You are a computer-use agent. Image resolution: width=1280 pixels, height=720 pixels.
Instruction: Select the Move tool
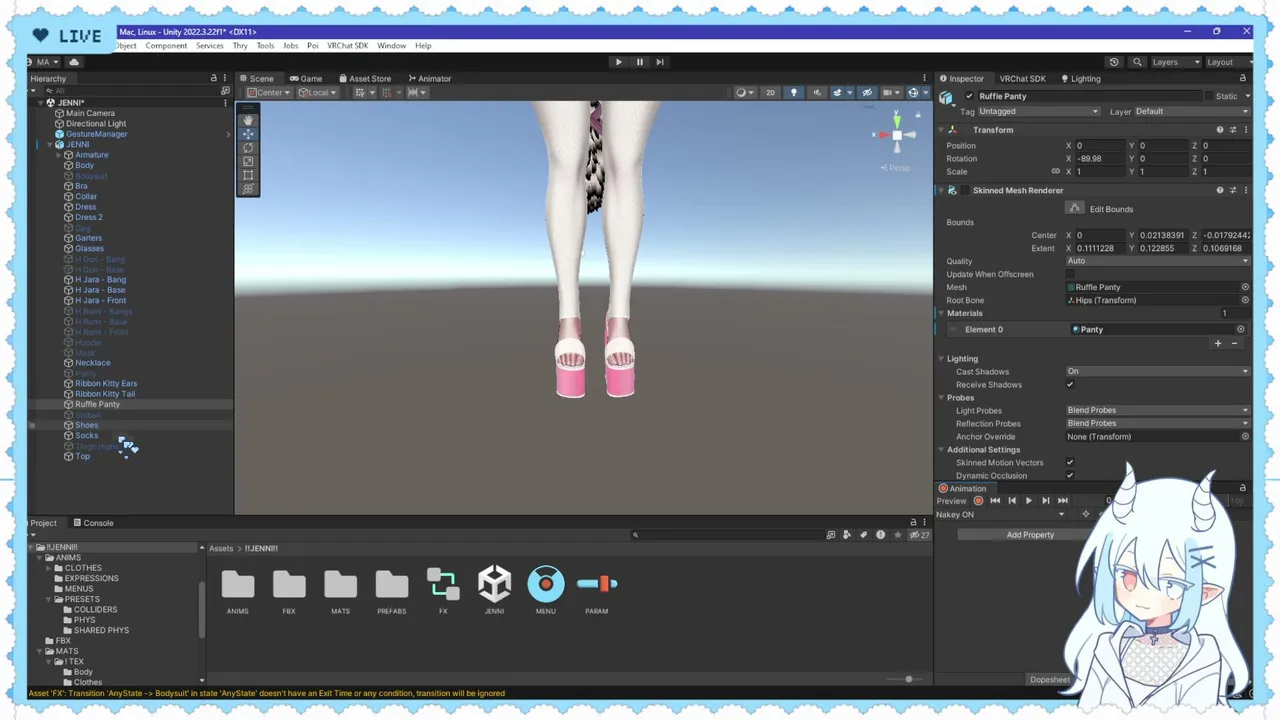[x=248, y=133]
